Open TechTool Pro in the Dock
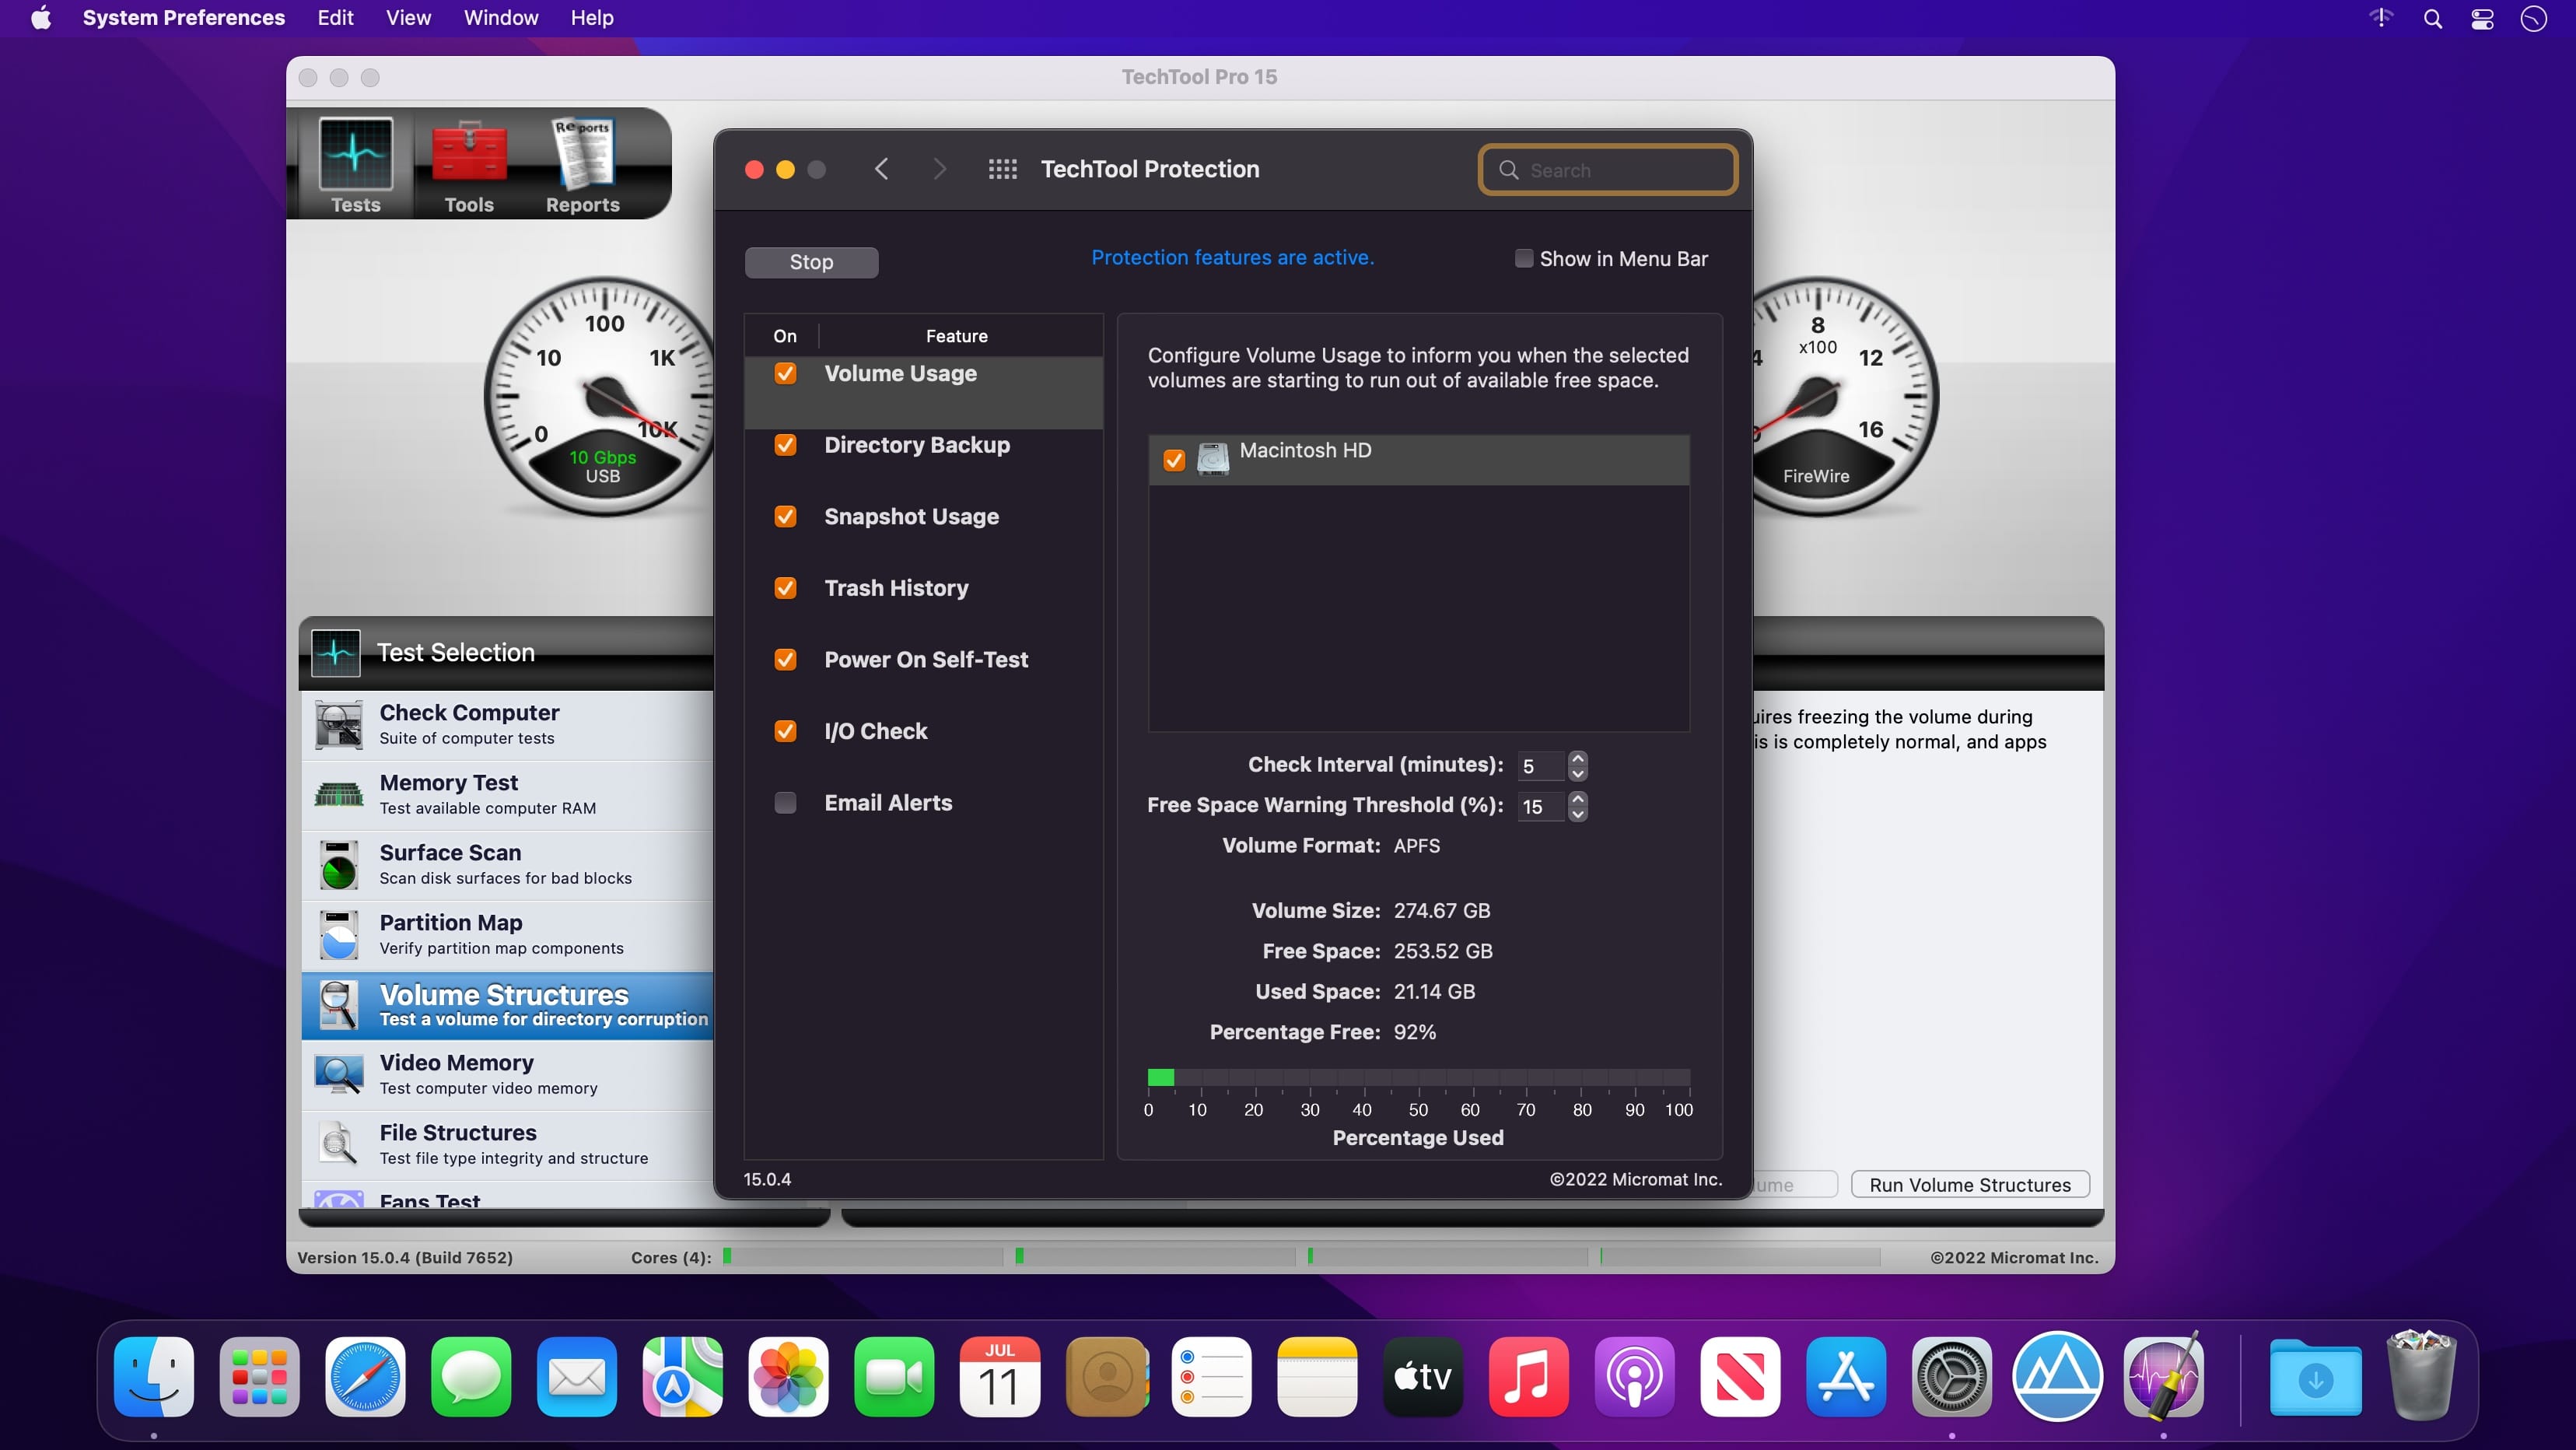Image resolution: width=2576 pixels, height=1450 pixels. [x=2163, y=1376]
